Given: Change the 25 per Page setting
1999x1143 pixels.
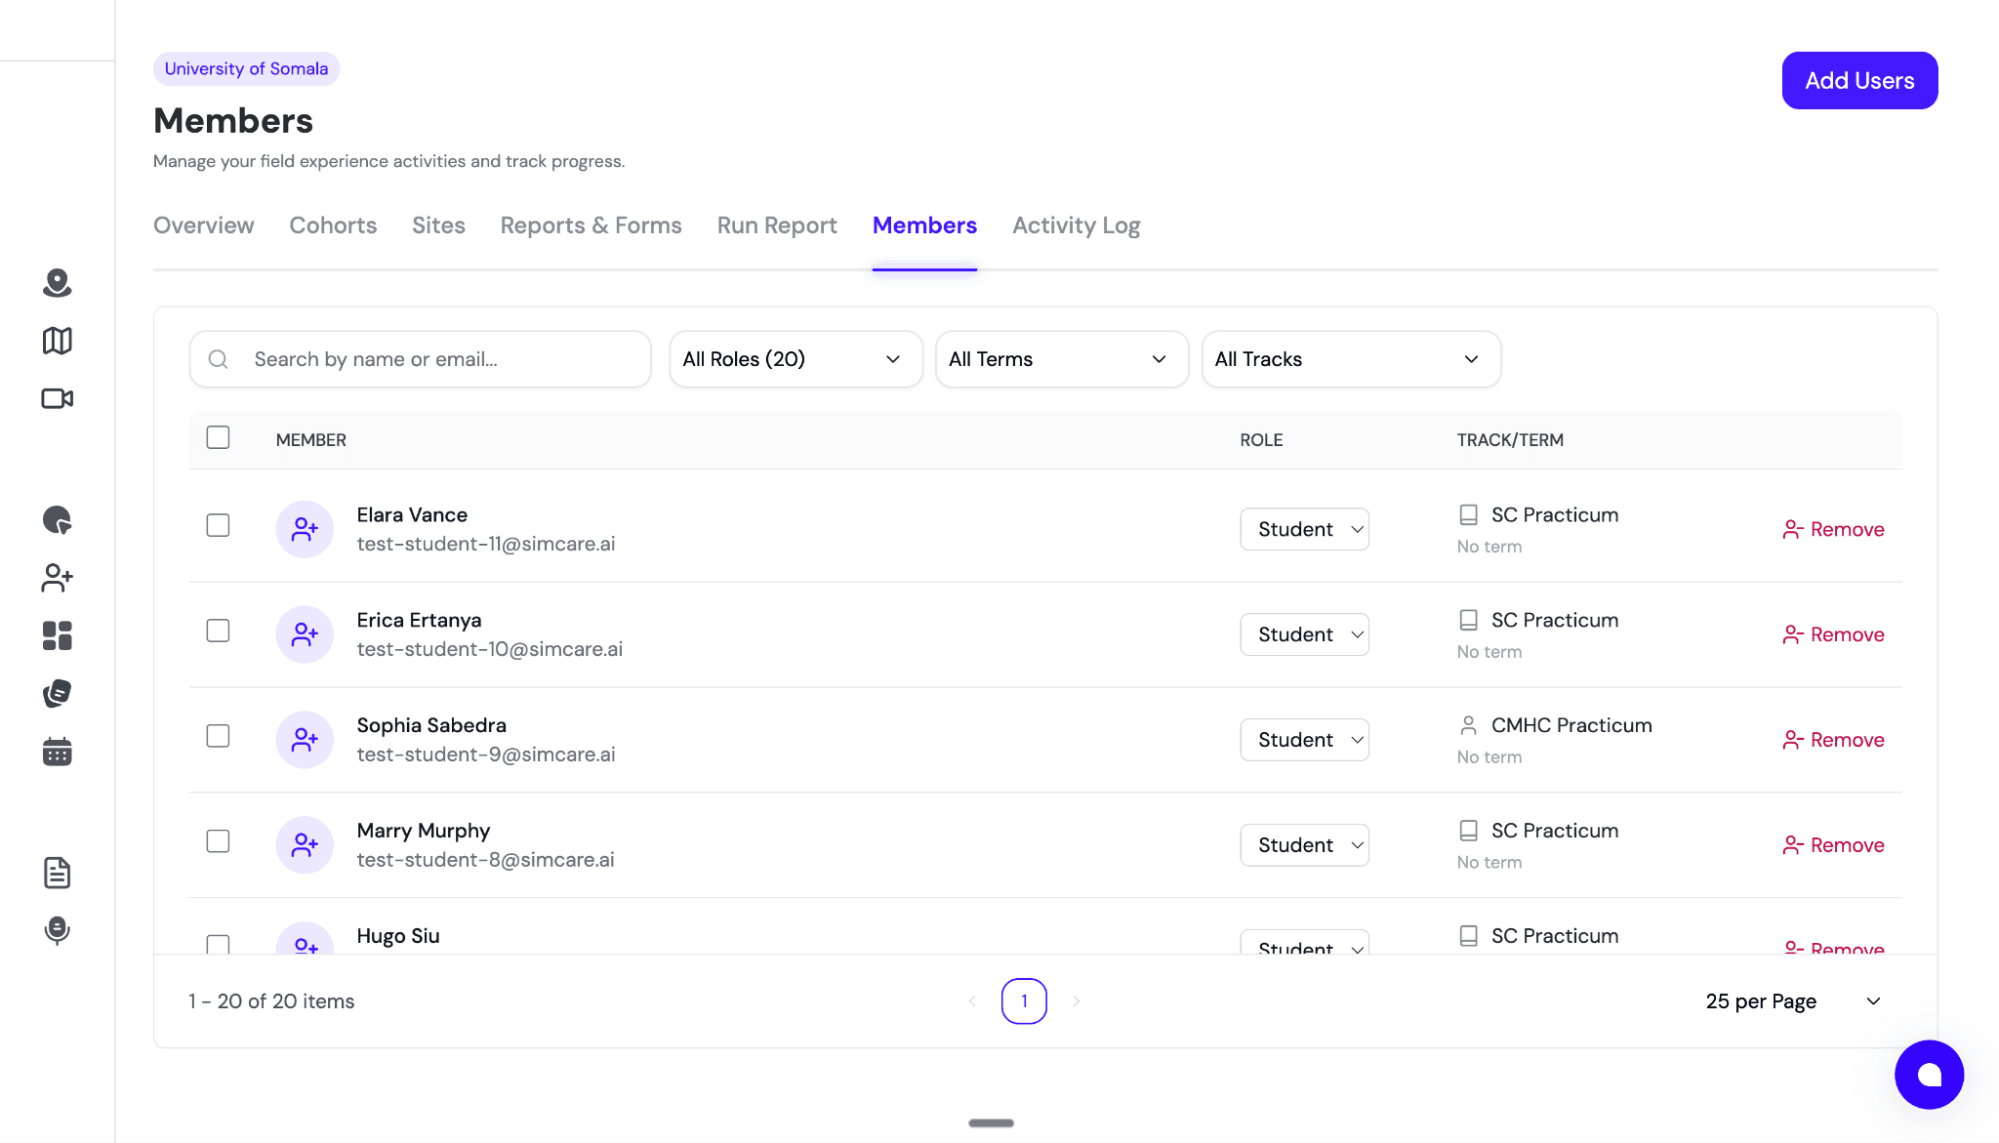Looking at the screenshot, I should [x=1792, y=1000].
